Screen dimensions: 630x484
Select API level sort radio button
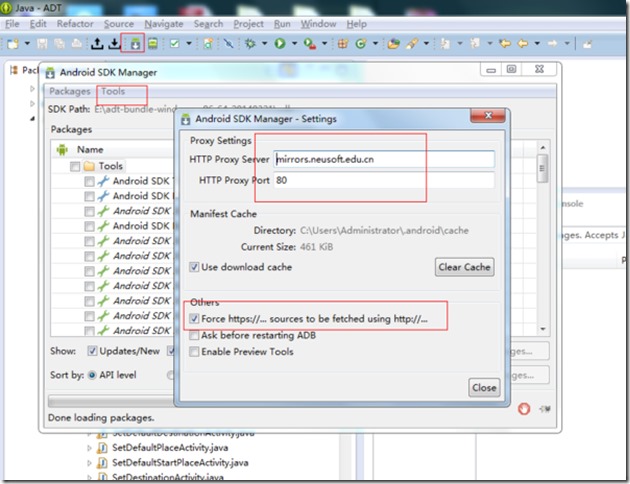(92, 375)
